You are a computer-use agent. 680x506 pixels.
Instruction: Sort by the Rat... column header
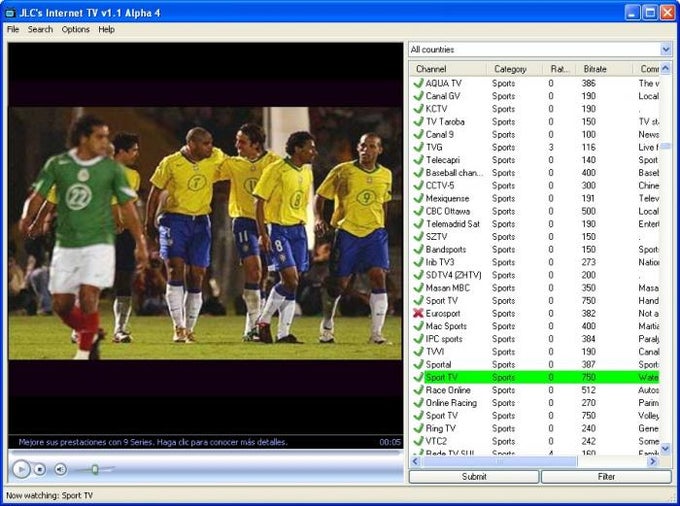point(559,69)
